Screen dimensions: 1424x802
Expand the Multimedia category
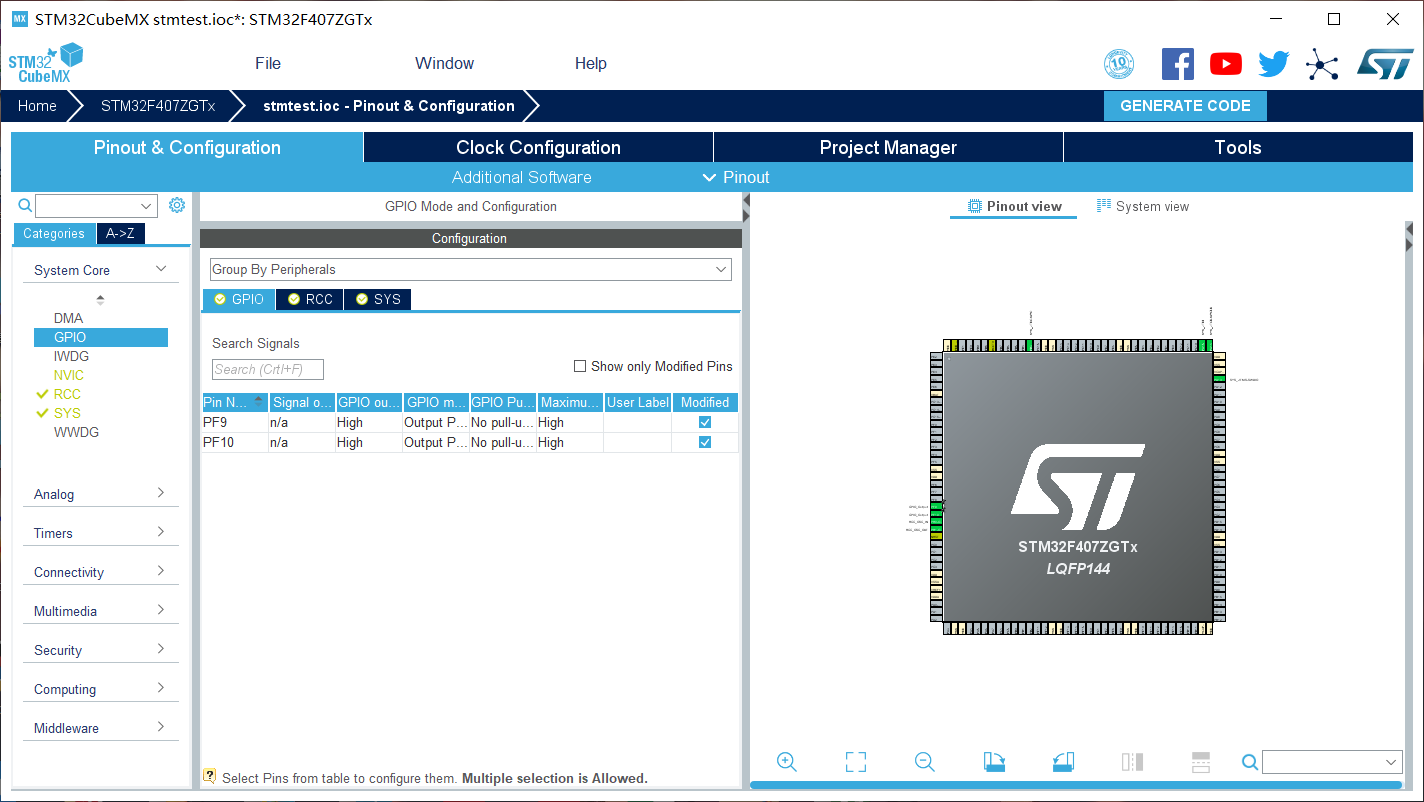(x=101, y=611)
